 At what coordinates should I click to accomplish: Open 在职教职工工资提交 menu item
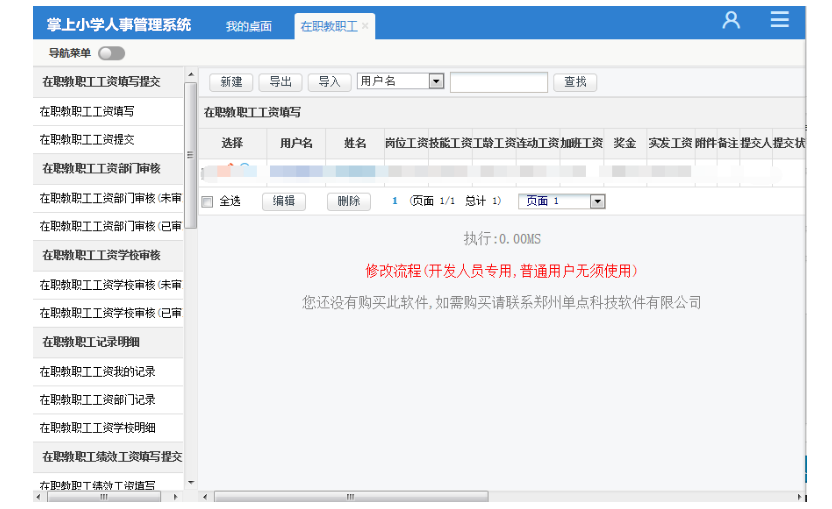108,140
